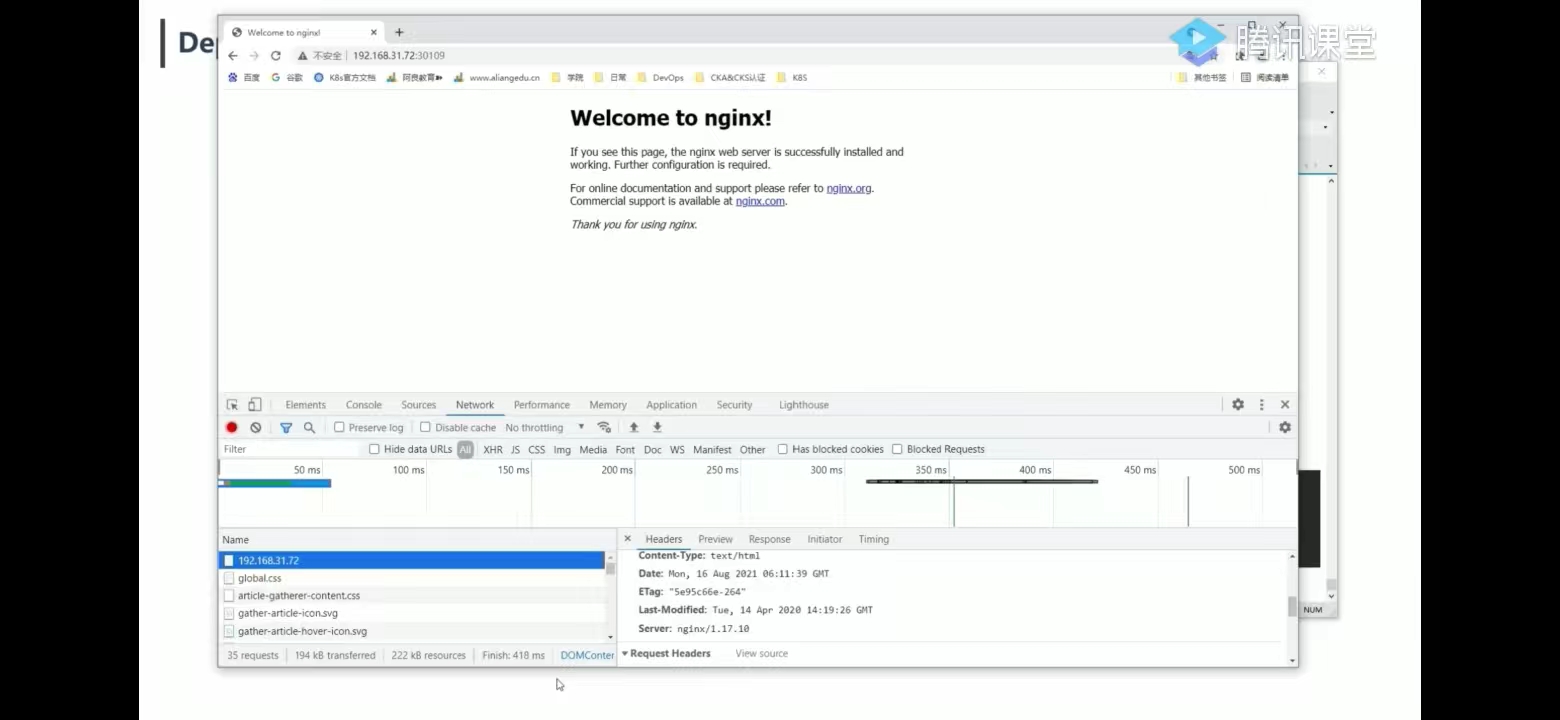The image size is (1560, 720).
Task: Select the global.css request
Action: pos(412,578)
